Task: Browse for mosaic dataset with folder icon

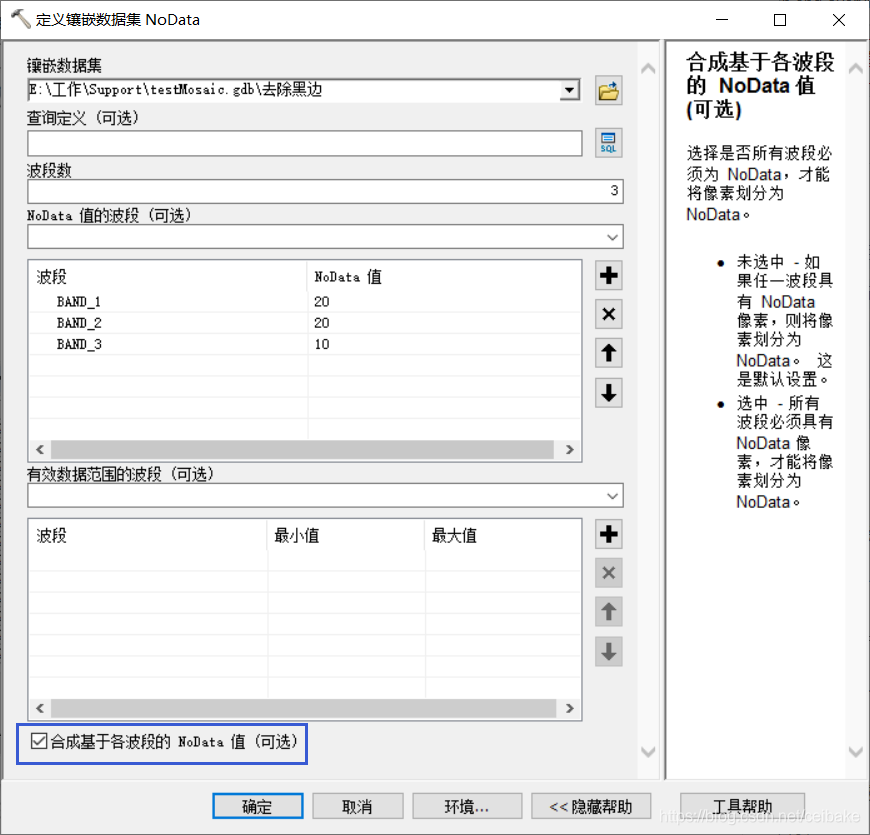Action: [608, 90]
